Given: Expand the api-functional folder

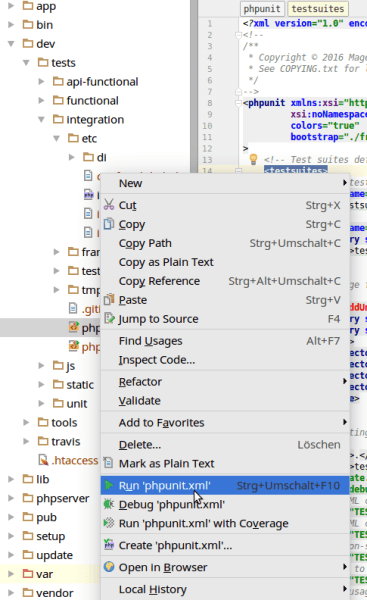Looking at the screenshot, I should click(x=41, y=81).
